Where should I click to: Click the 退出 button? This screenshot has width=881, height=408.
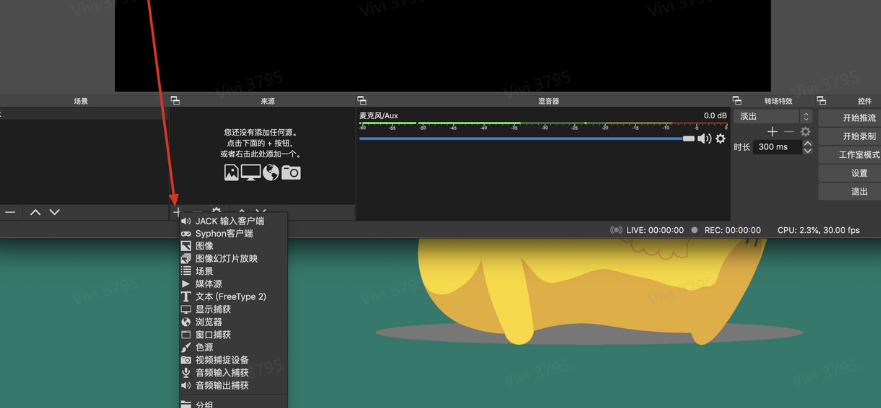tap(850, 191)
